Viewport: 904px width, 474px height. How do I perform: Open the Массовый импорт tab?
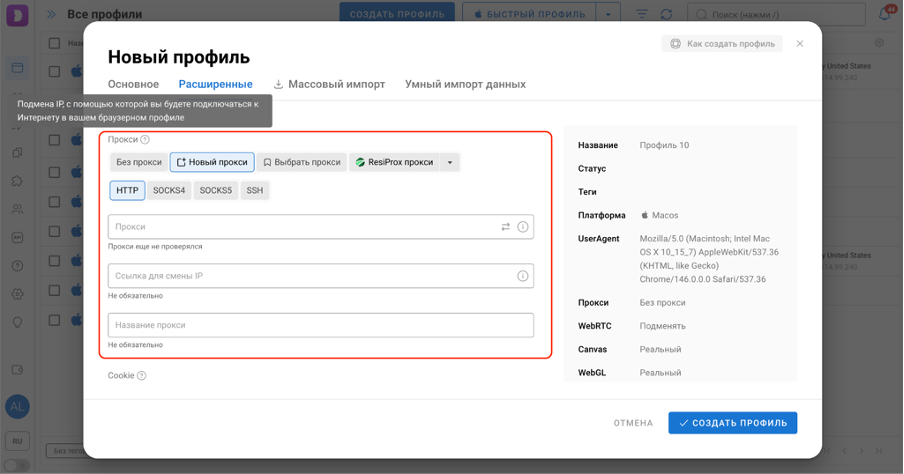click(x=329, y=84)
